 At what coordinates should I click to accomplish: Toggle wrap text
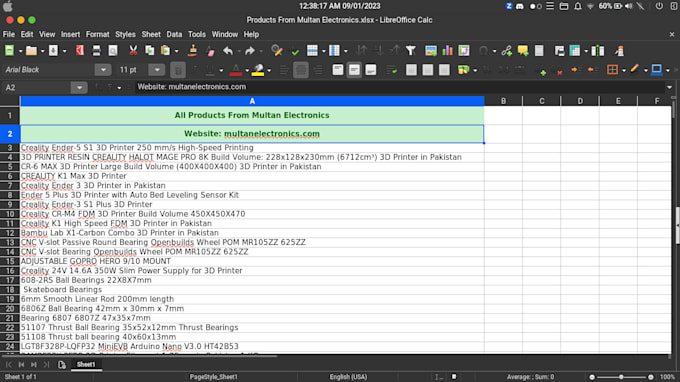[392, 70]
